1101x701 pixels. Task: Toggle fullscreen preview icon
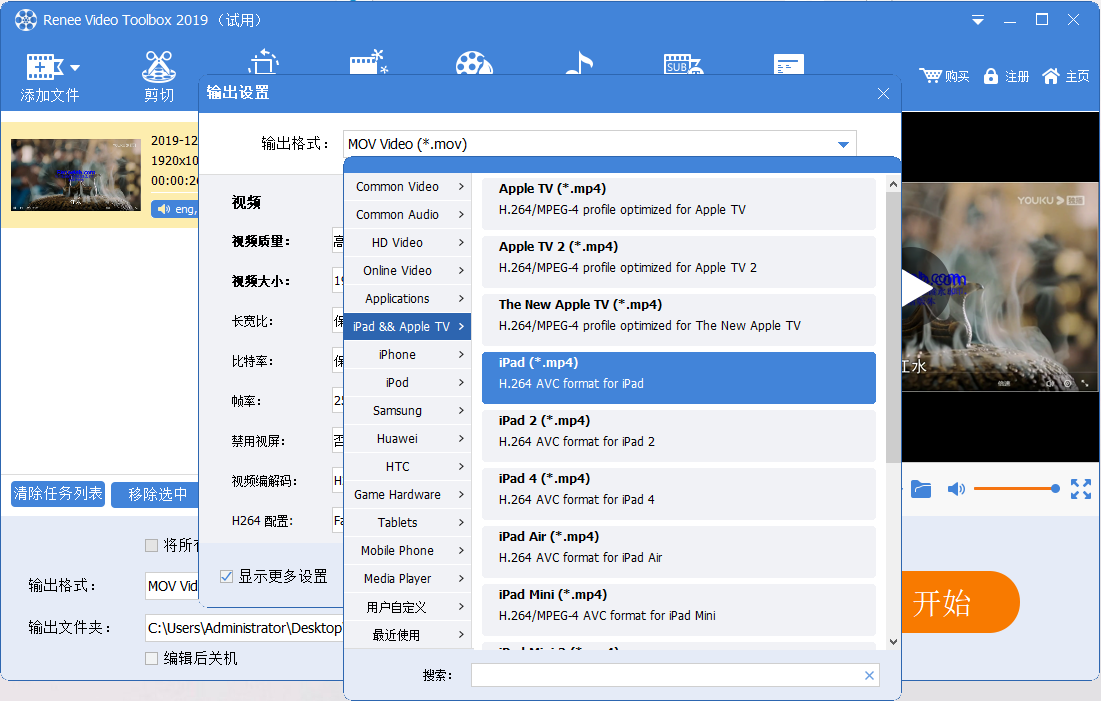(x=1081, y=489)
